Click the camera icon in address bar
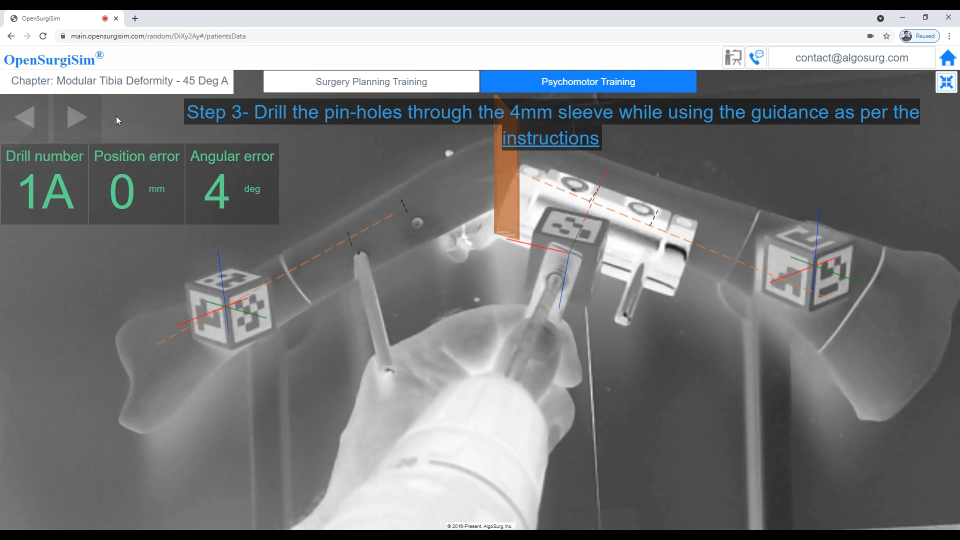This screenshot has height=540, width=960. click(870, 36)
